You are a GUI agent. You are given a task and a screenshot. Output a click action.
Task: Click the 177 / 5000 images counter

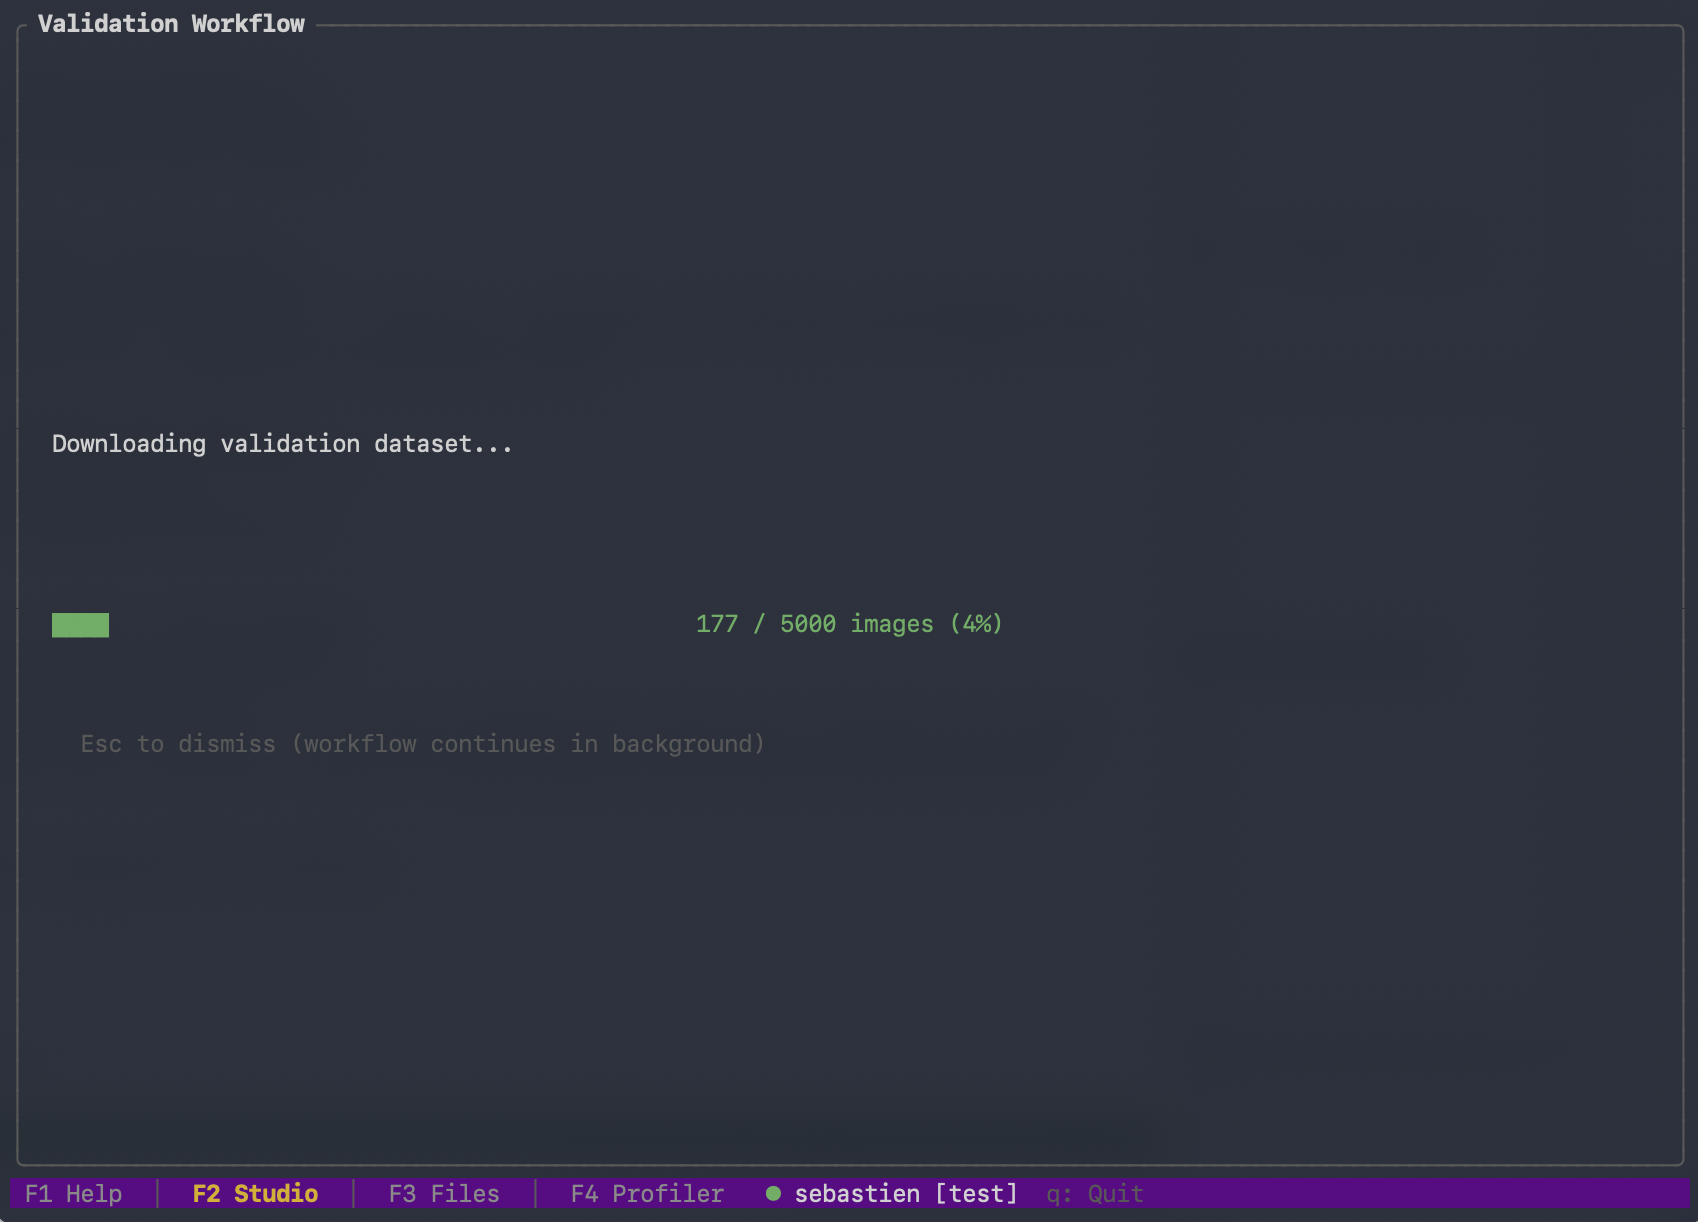pos(849,624)
